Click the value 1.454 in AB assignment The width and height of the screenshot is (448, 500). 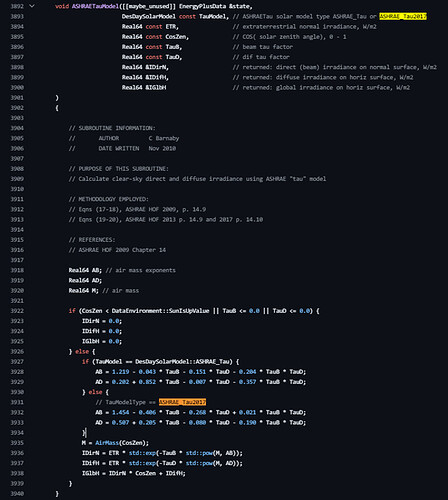pos(120,412)
